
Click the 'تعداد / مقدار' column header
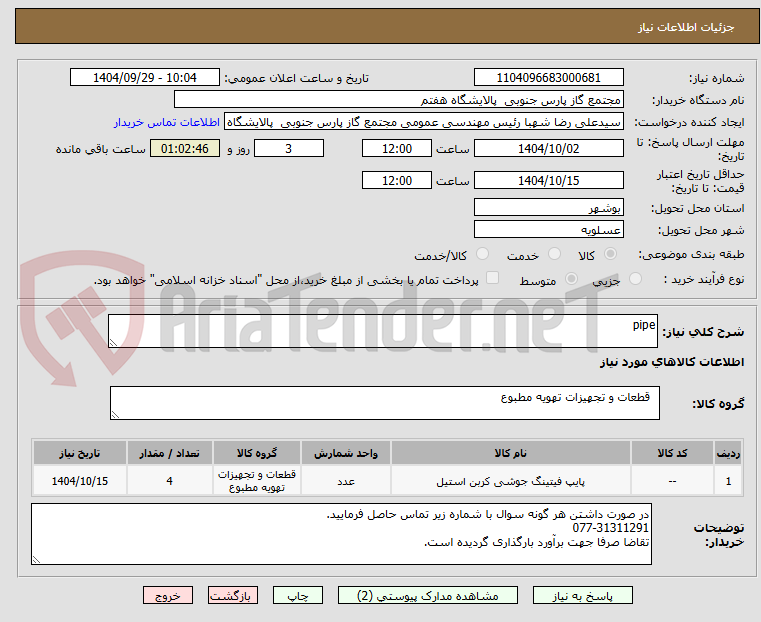pos(169,453)
